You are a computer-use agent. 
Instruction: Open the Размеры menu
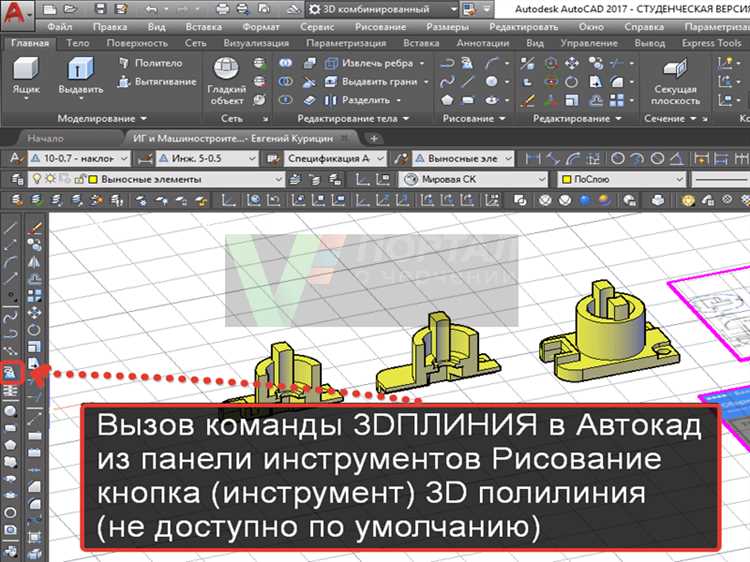447,27
